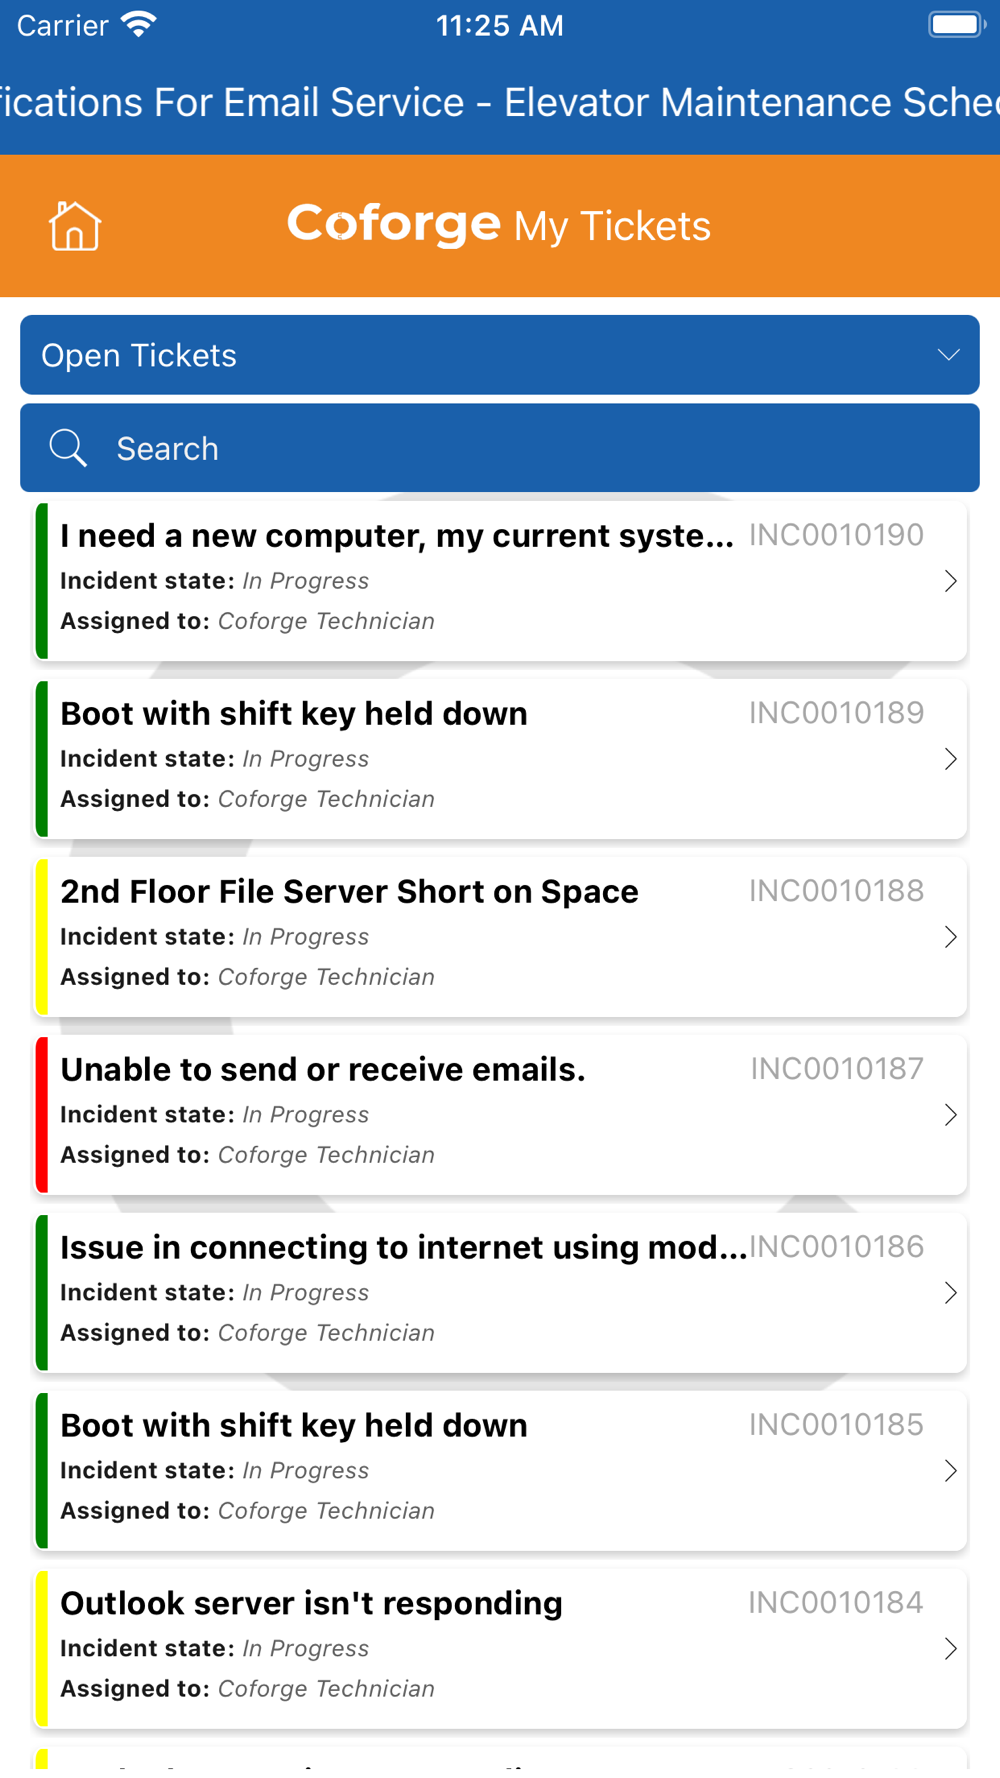The height and width of the screenshot is (1778, 1000).
Task: Click the dropdown arrow beside Open Tickets
Action: [x=948, y=355]
